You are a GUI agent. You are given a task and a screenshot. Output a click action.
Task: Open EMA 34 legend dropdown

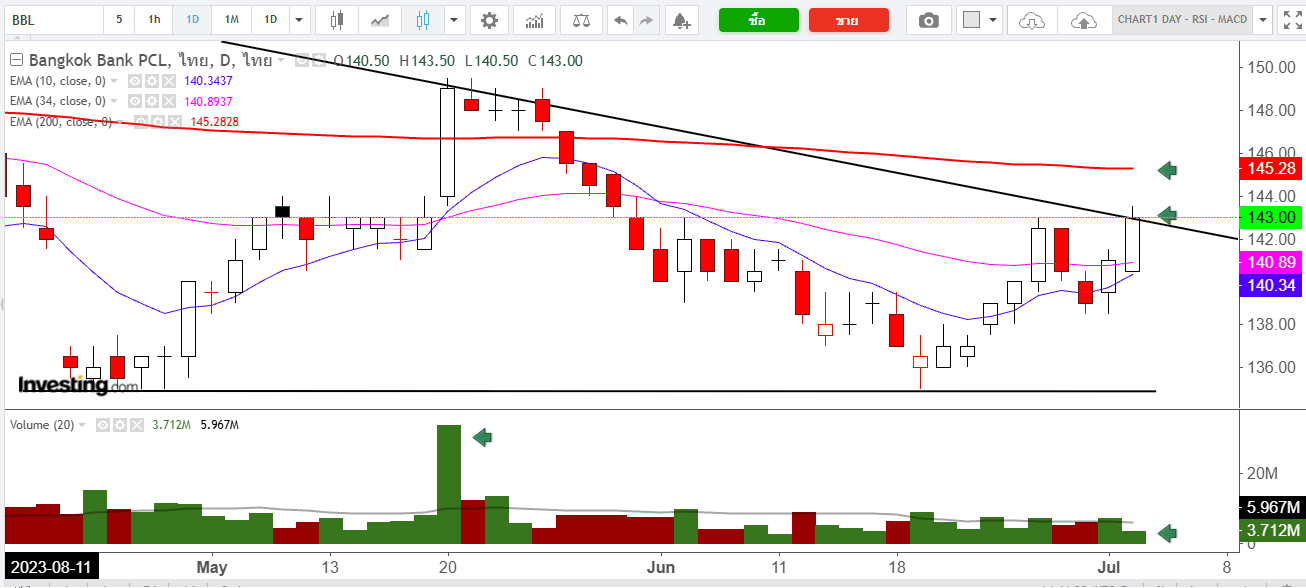[x=113, y=101]
